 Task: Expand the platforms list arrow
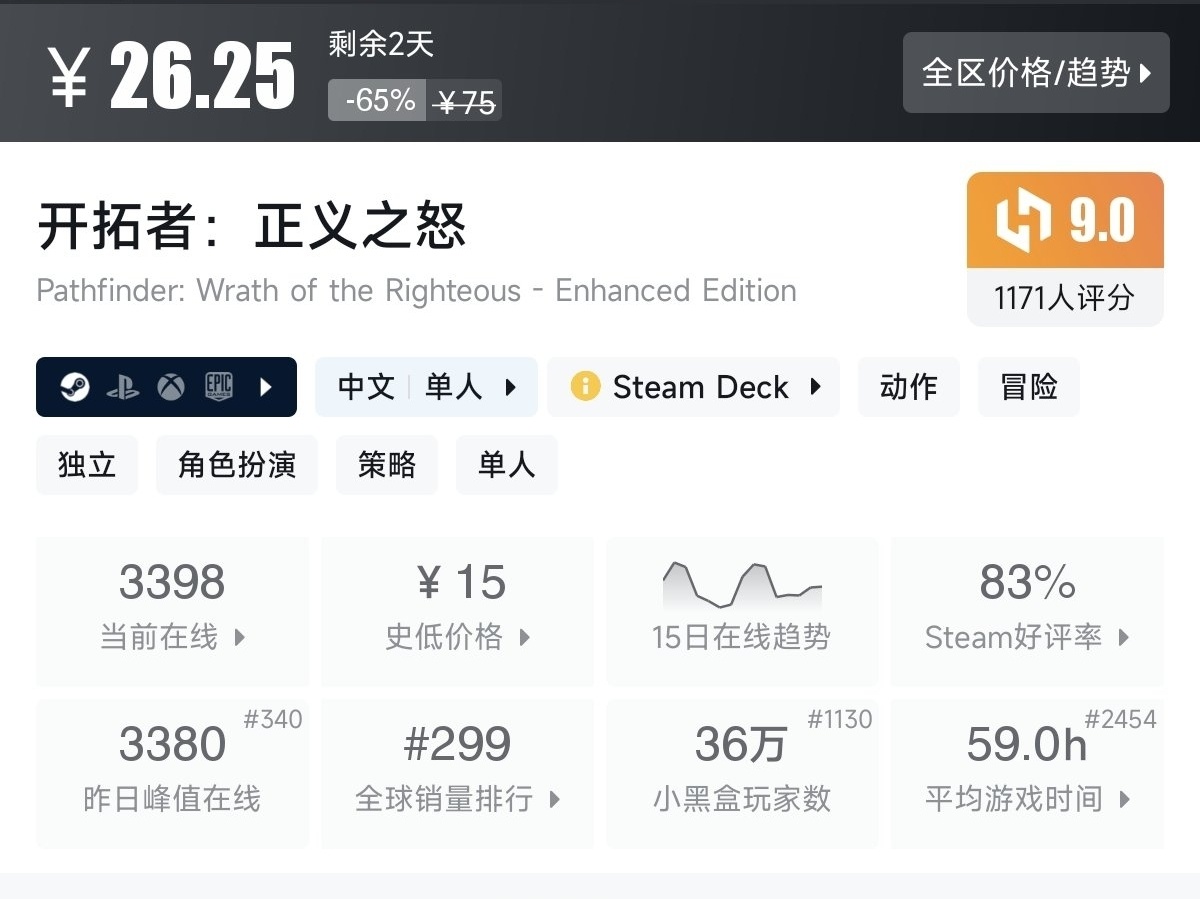266,387
